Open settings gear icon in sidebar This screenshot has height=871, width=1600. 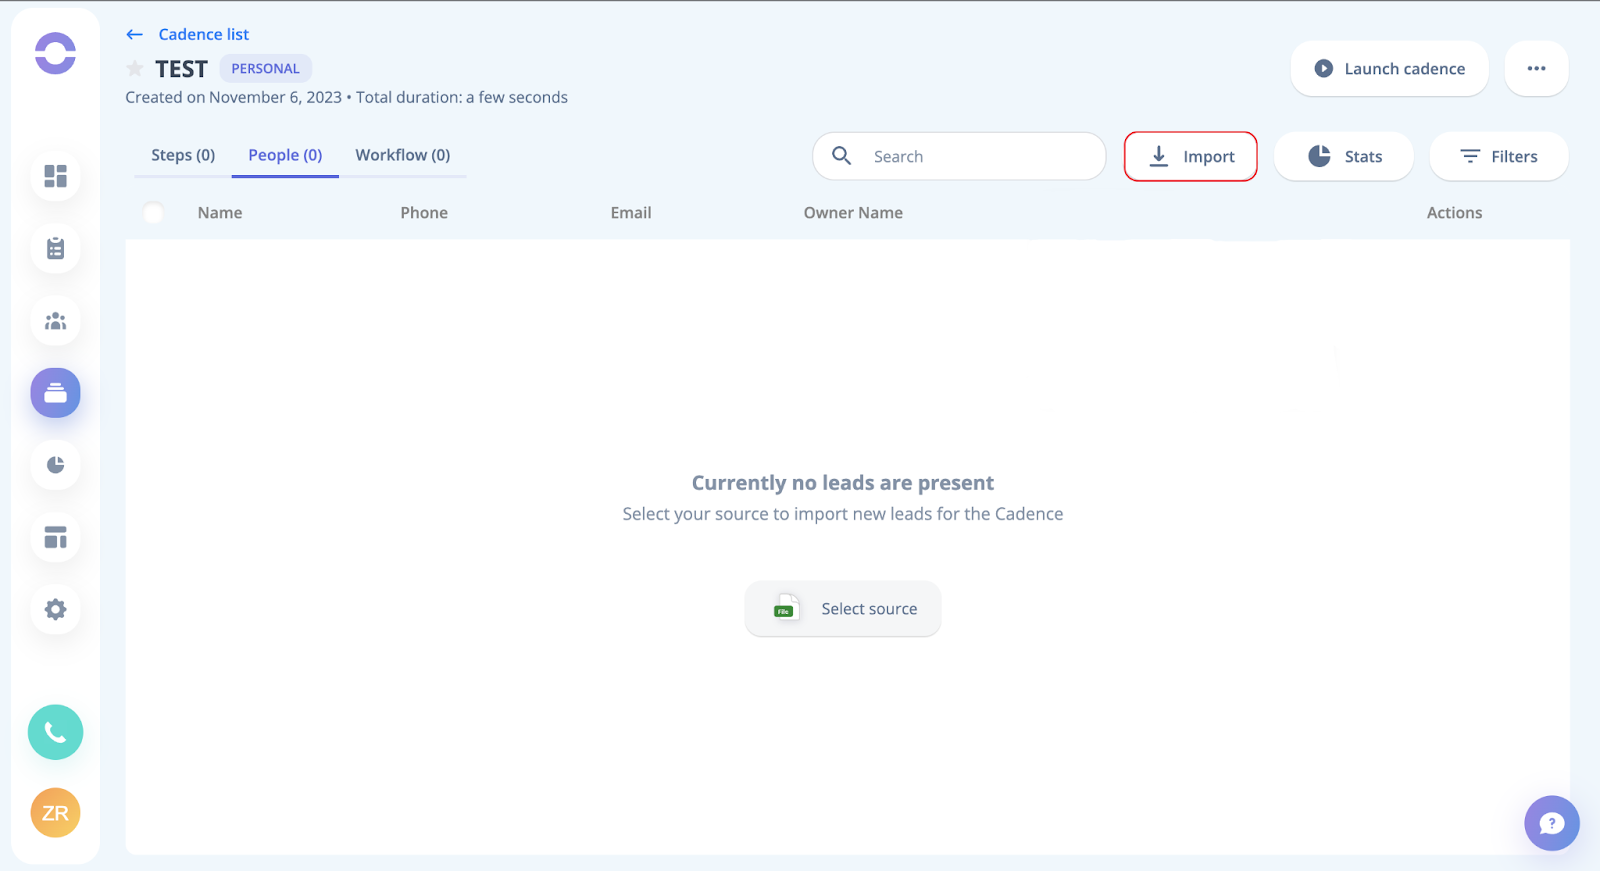point(55,609)
